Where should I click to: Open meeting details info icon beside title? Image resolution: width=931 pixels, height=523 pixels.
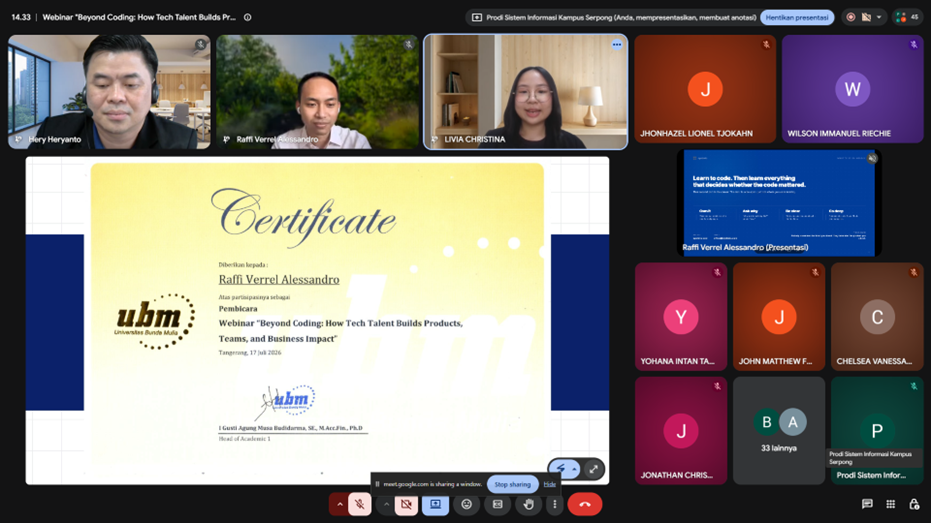pyautogui.click(x=248, y=17)
